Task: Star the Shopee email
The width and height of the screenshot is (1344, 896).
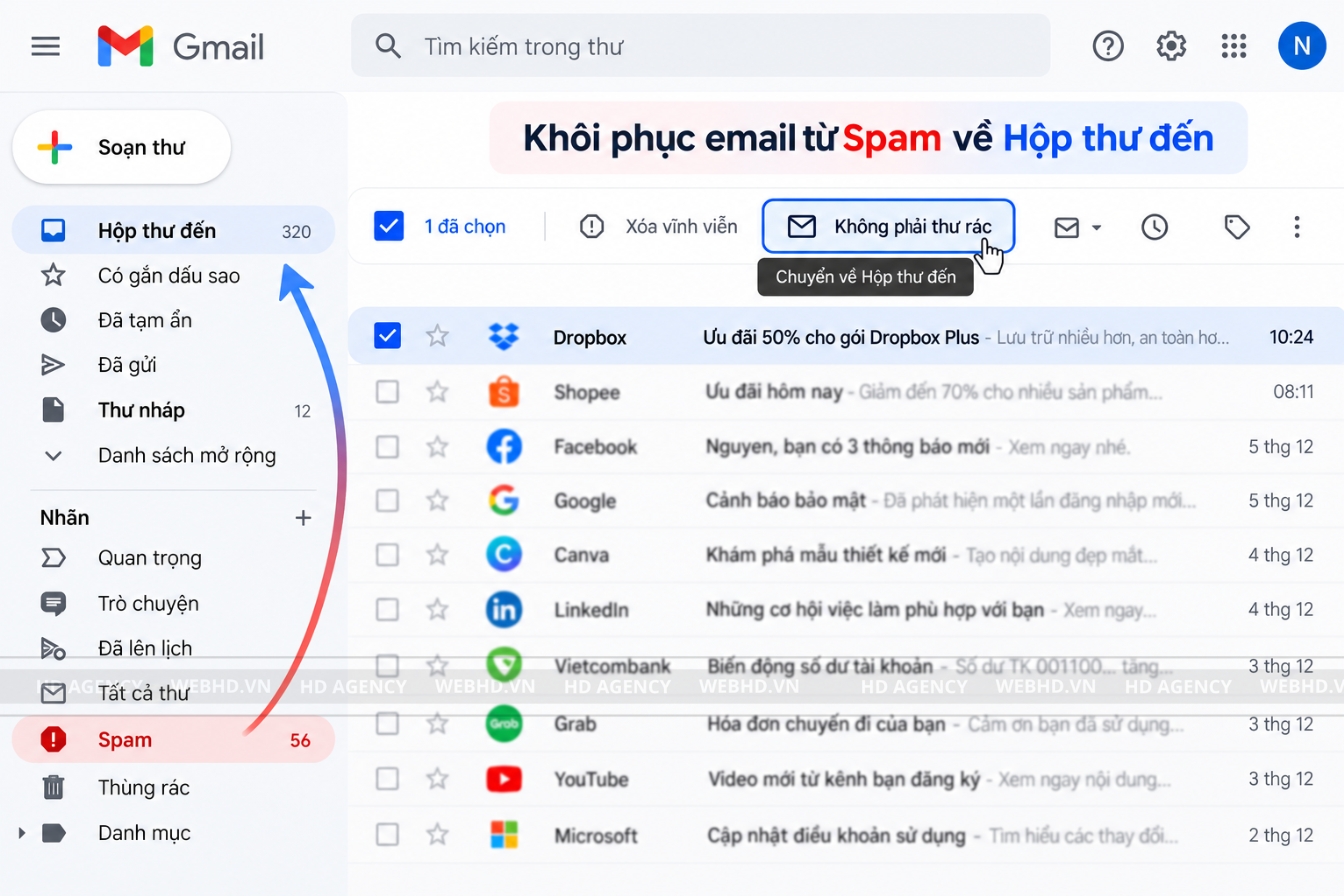Action: (437, 392)
